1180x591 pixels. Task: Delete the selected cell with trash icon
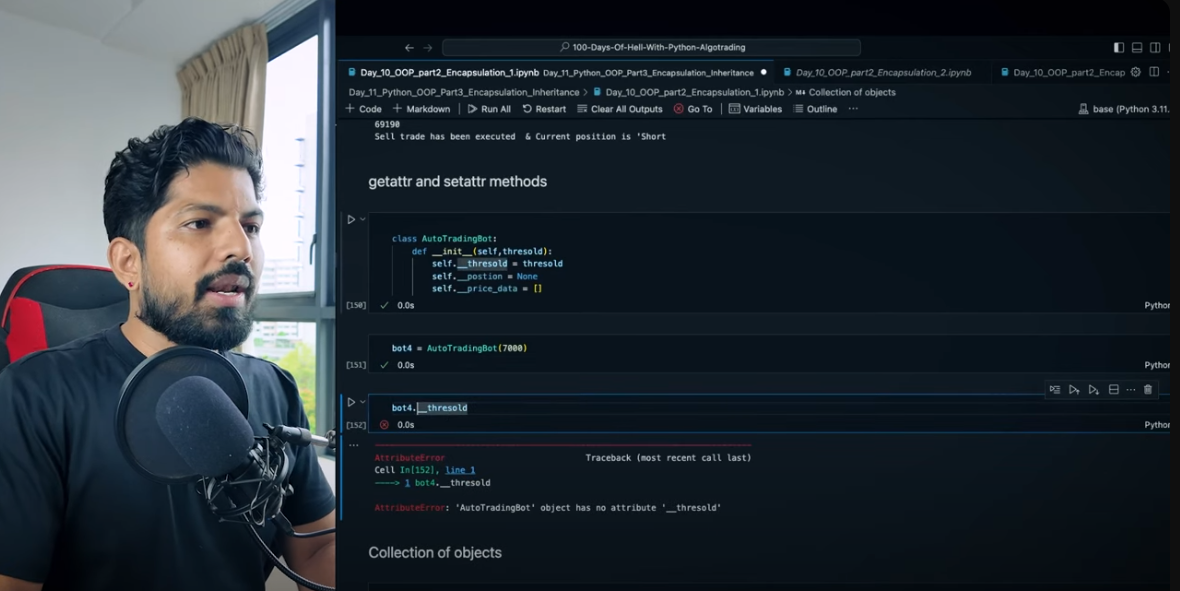(1148, 389)
